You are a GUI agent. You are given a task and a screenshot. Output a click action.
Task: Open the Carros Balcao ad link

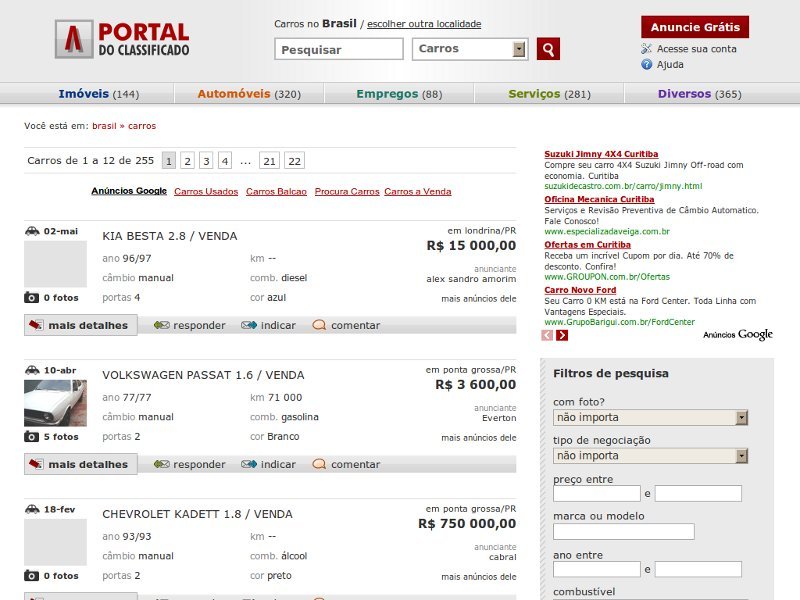(x=276, y=191)
